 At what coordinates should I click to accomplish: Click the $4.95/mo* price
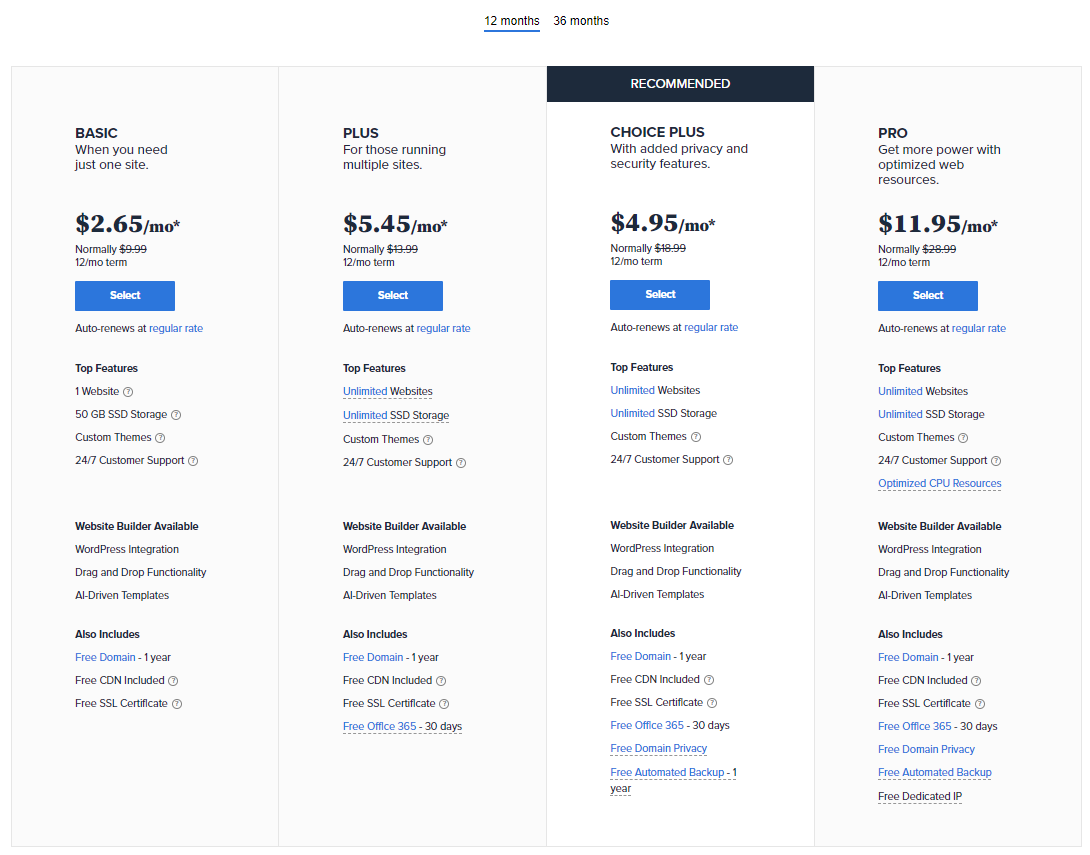click(x=663, y=223)
